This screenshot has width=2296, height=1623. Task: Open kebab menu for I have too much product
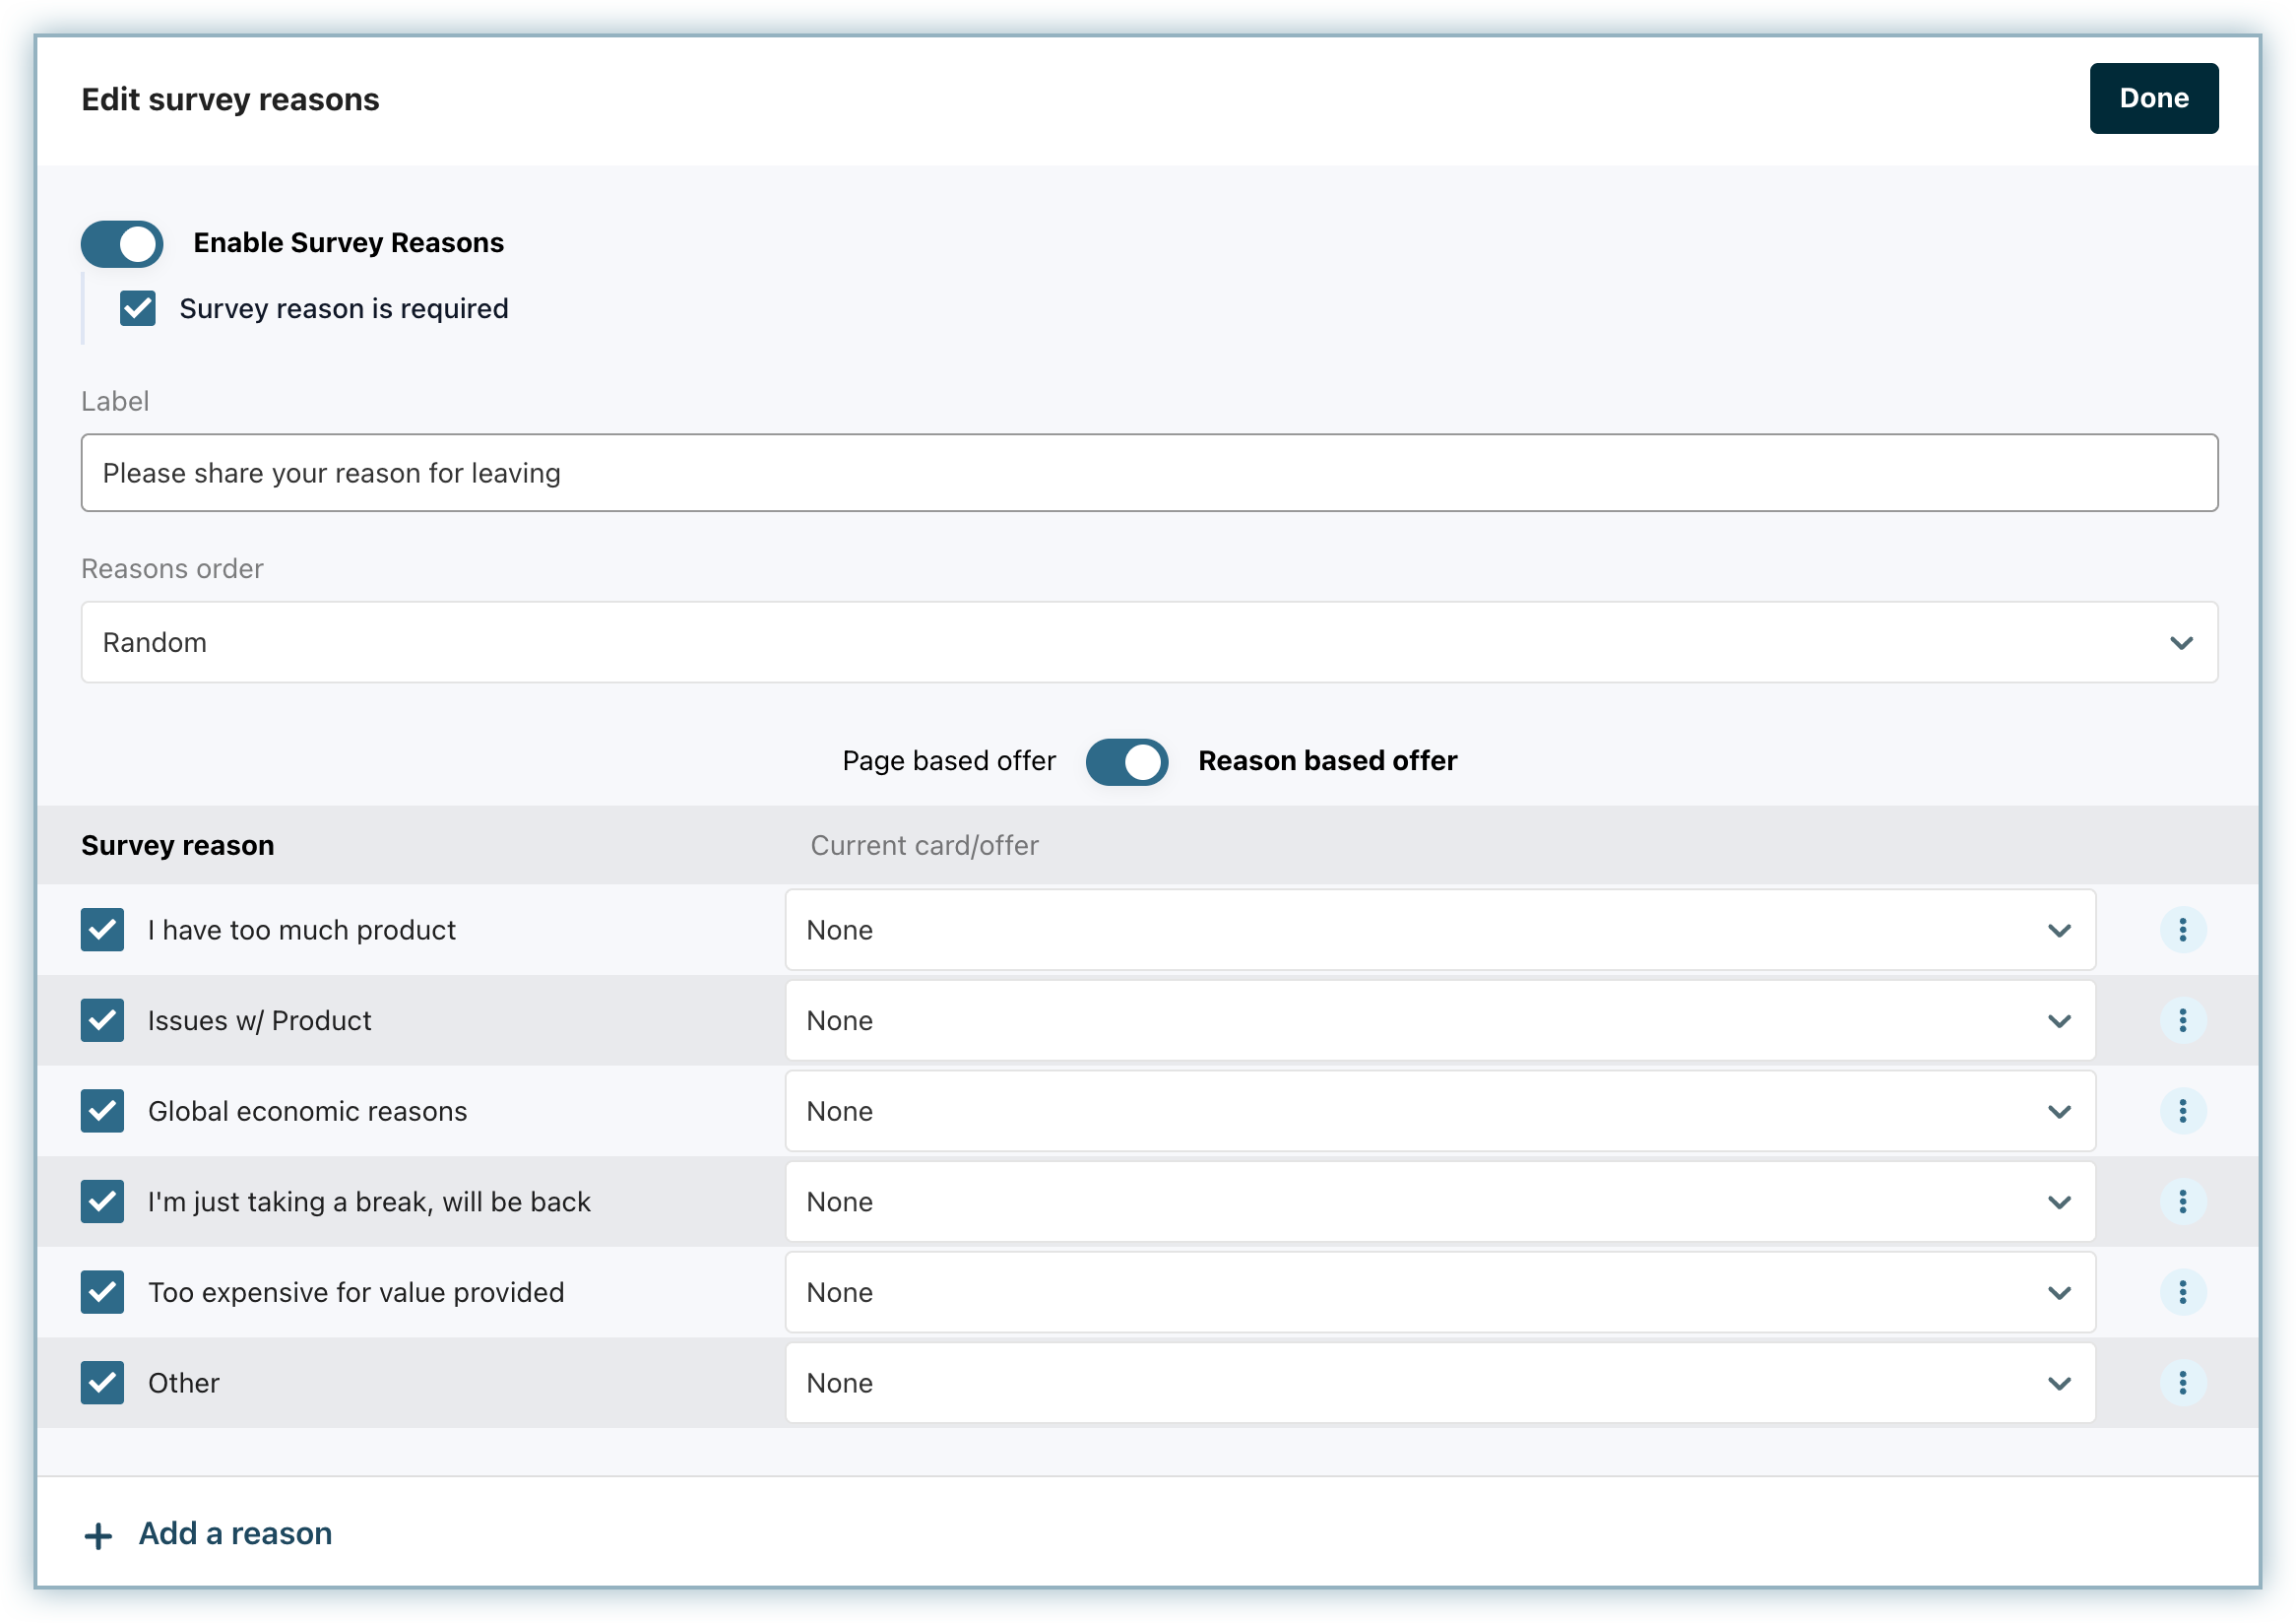tap(2182, 930)
